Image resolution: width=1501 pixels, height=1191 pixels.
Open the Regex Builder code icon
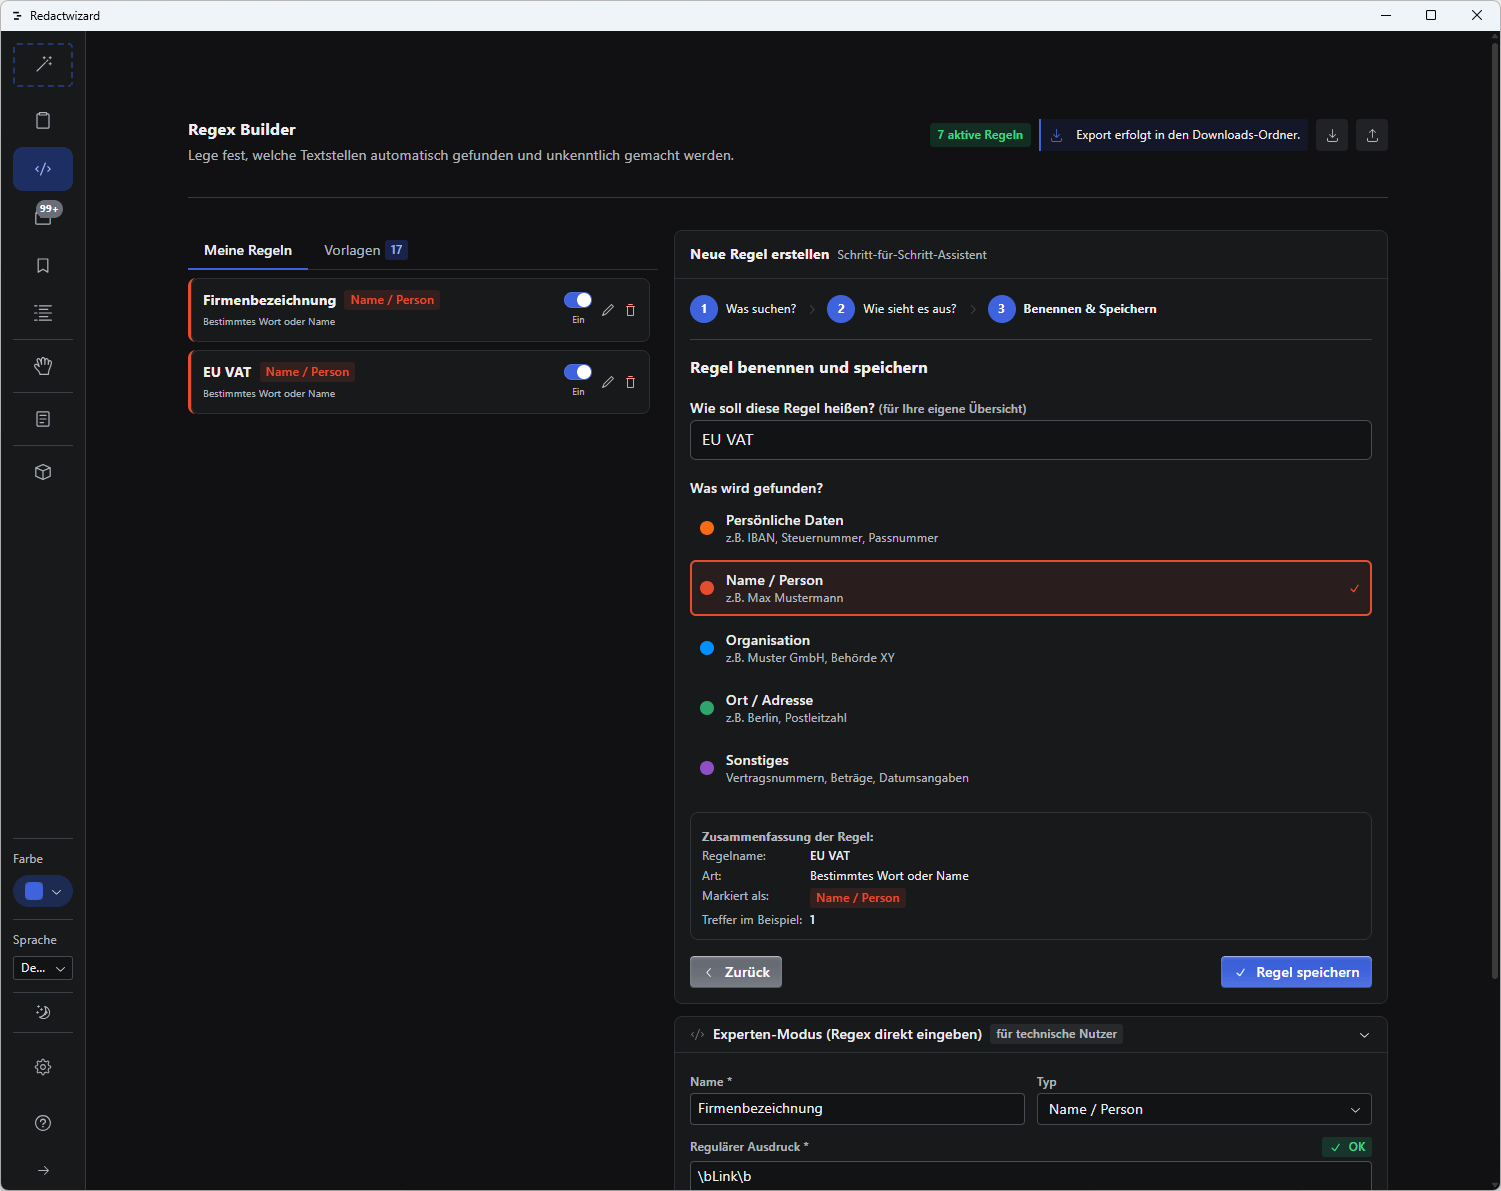point(43,169)
